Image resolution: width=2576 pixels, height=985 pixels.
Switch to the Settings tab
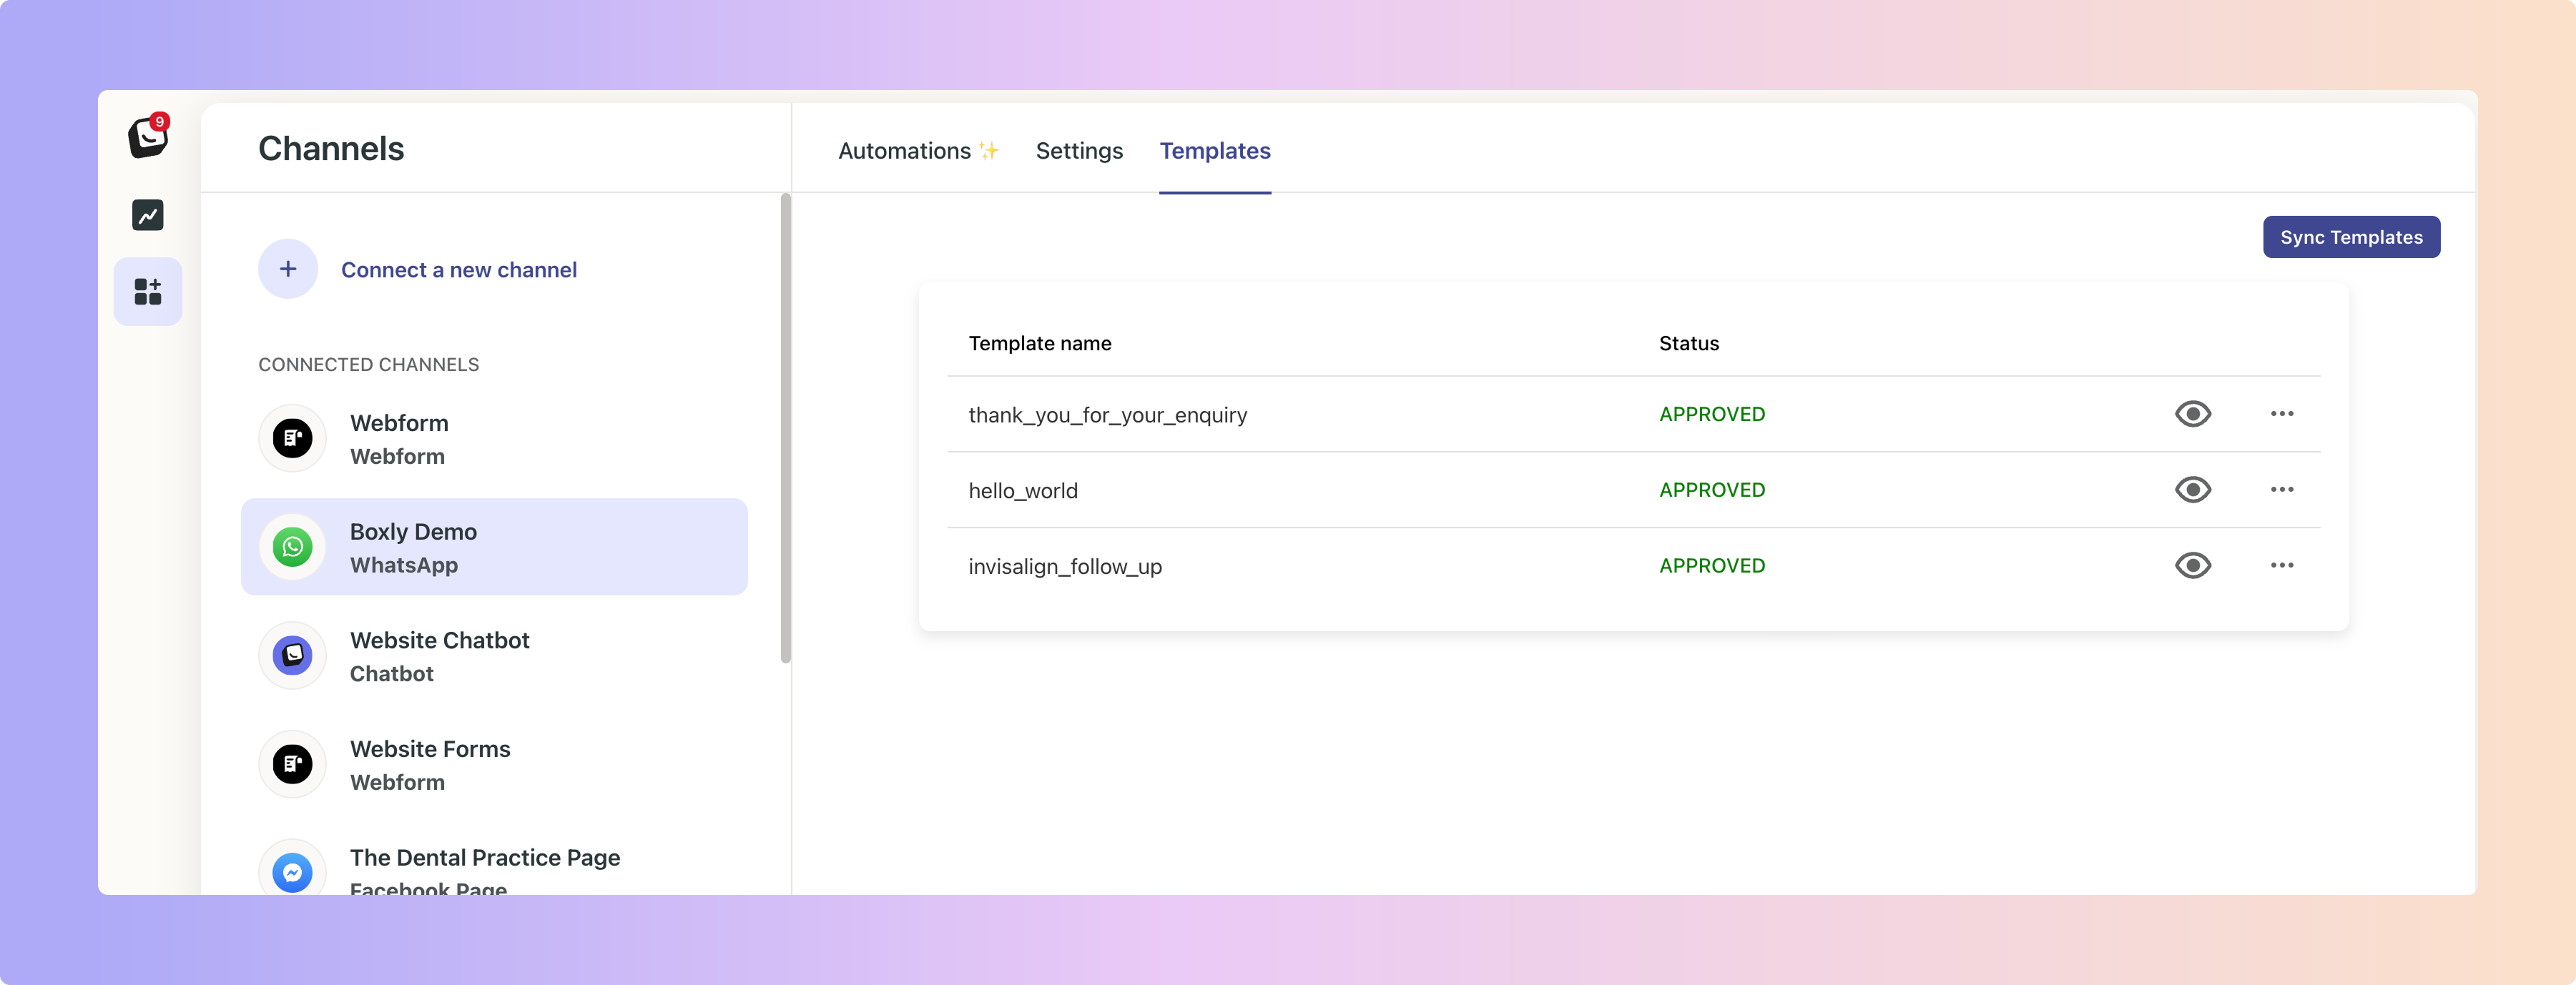tap(1079, 151)
